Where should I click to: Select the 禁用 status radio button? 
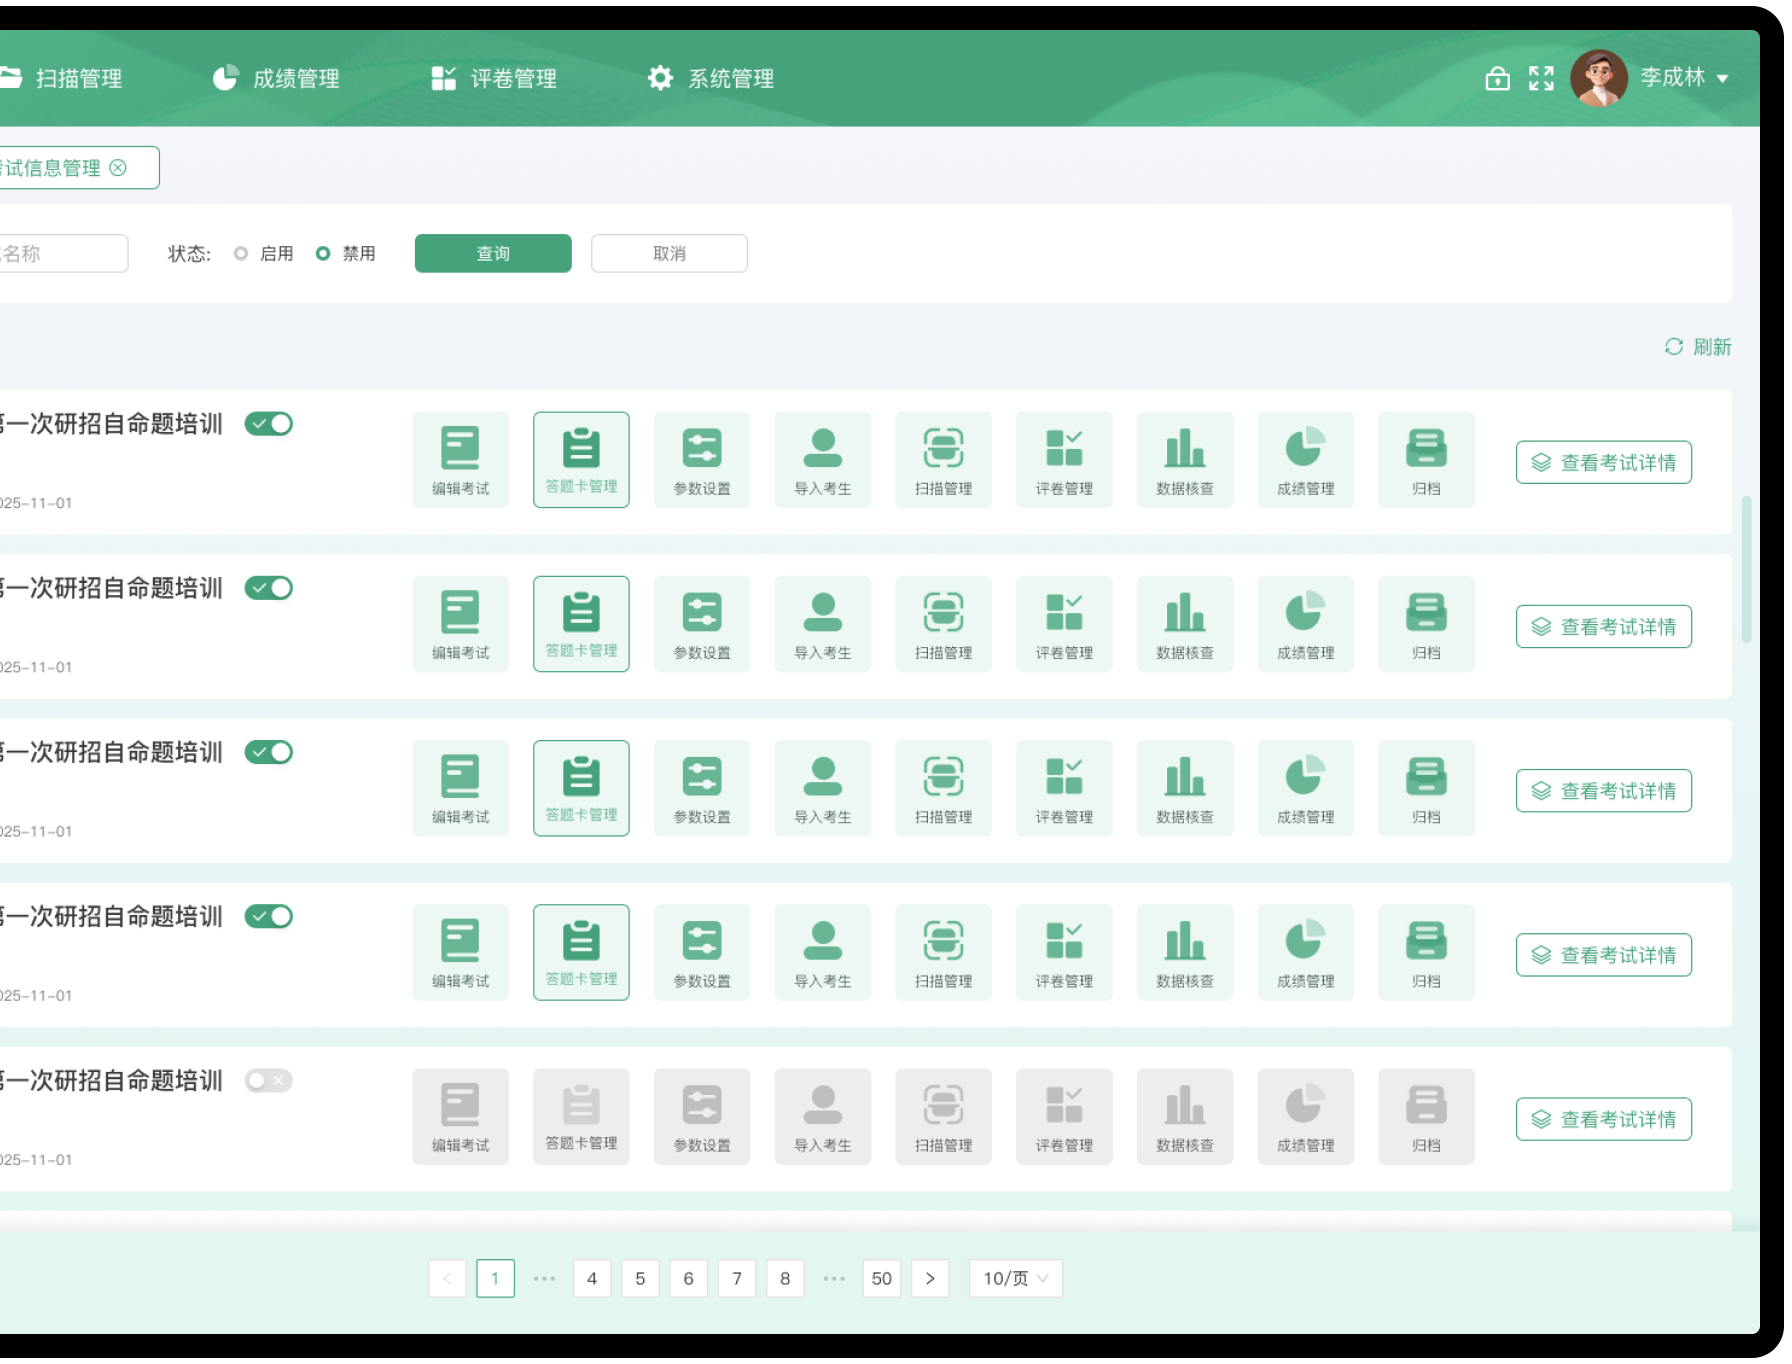click(323, 254)
